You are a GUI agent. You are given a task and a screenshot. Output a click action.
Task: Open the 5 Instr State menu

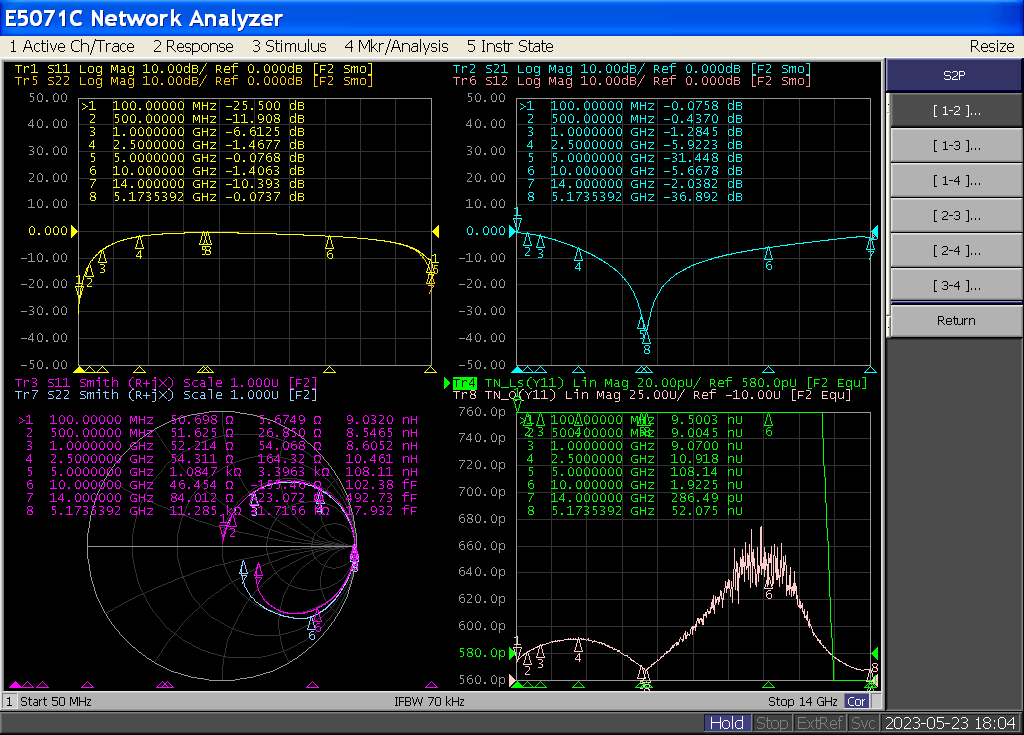point(510,46)
